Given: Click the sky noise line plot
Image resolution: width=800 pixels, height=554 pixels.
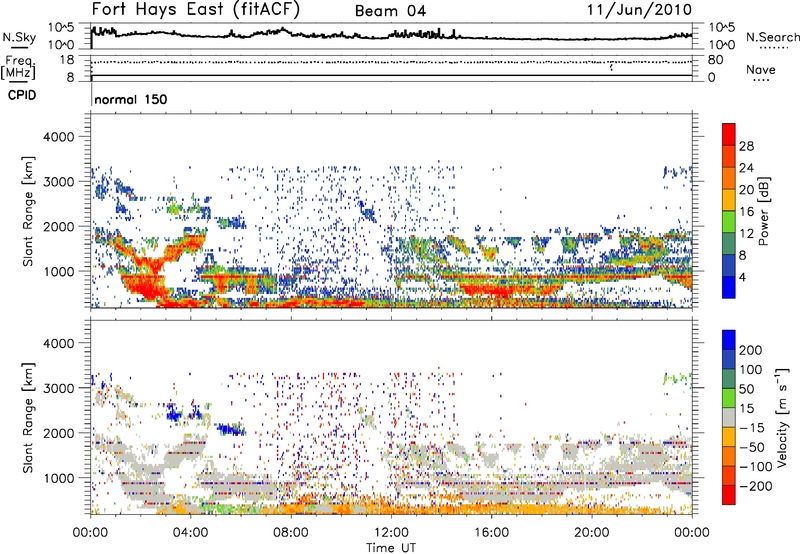Looking at the screenshot, I should (391, 36).
